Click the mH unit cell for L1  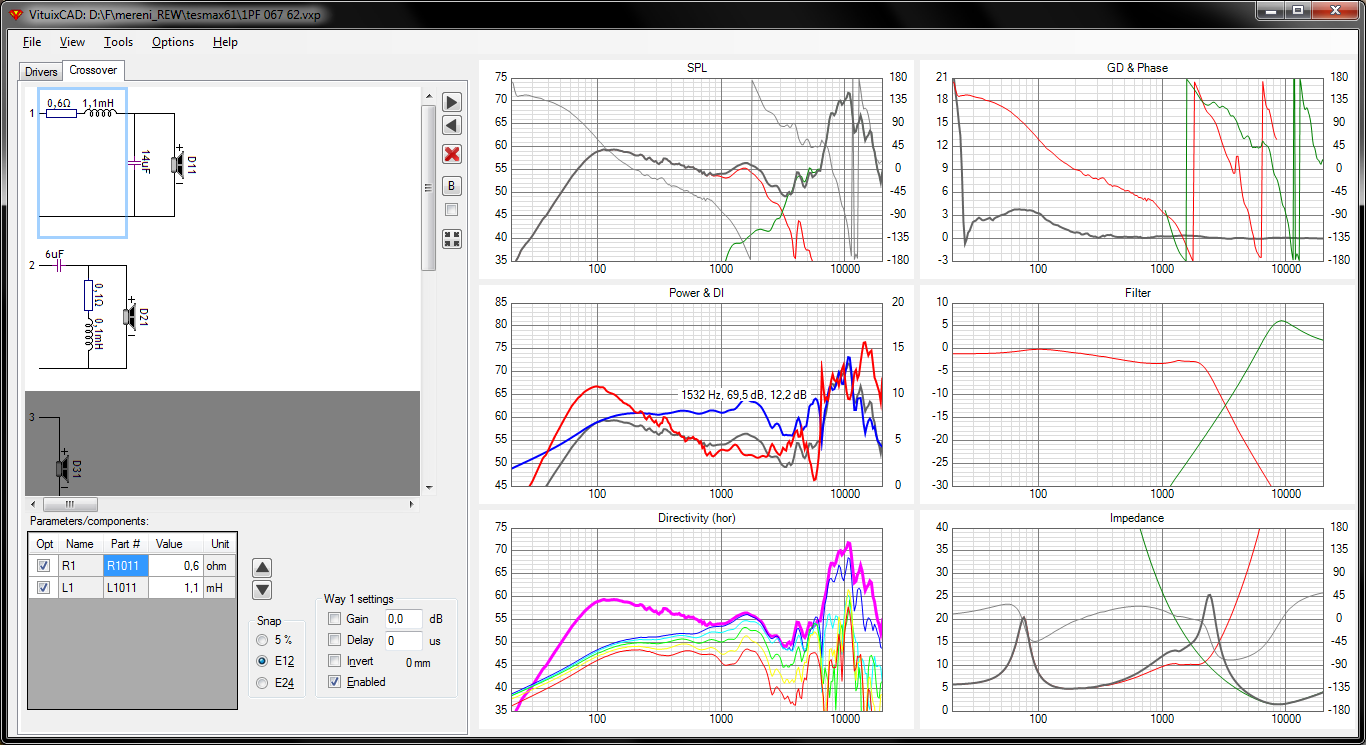tap(219, 588)
